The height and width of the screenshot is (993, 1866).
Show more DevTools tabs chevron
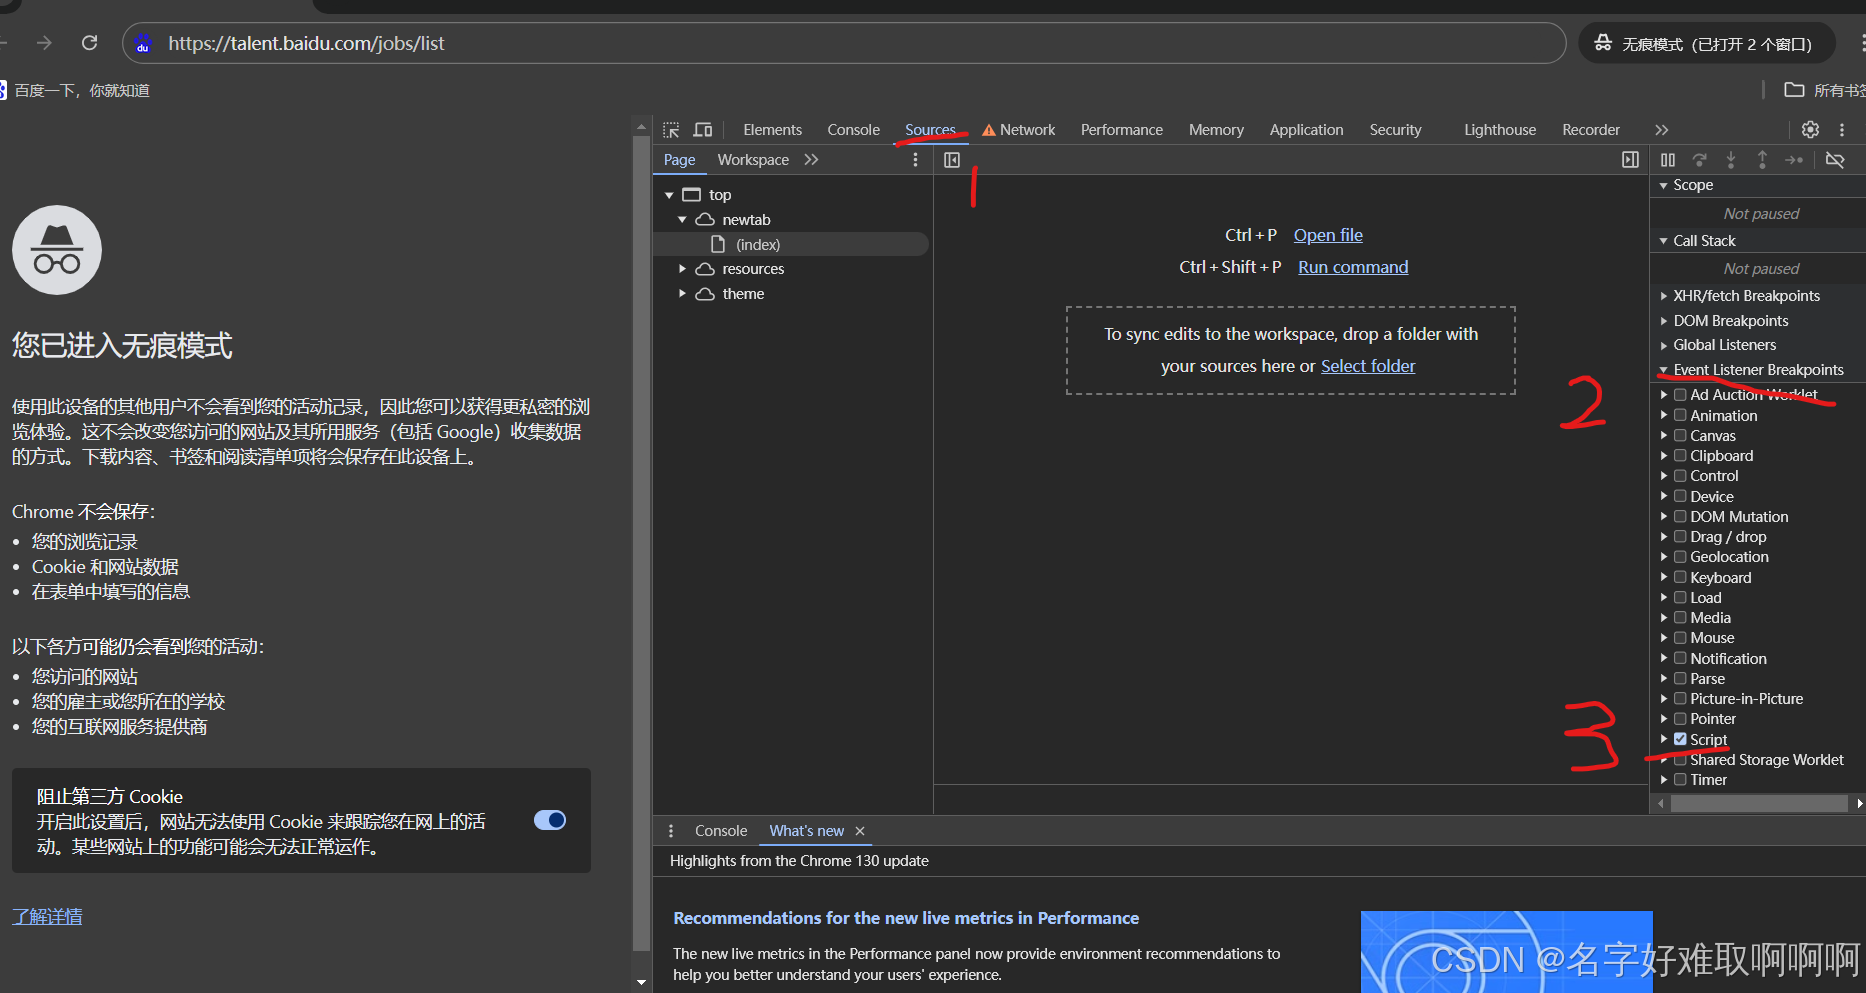click(x=1661, y=130)
